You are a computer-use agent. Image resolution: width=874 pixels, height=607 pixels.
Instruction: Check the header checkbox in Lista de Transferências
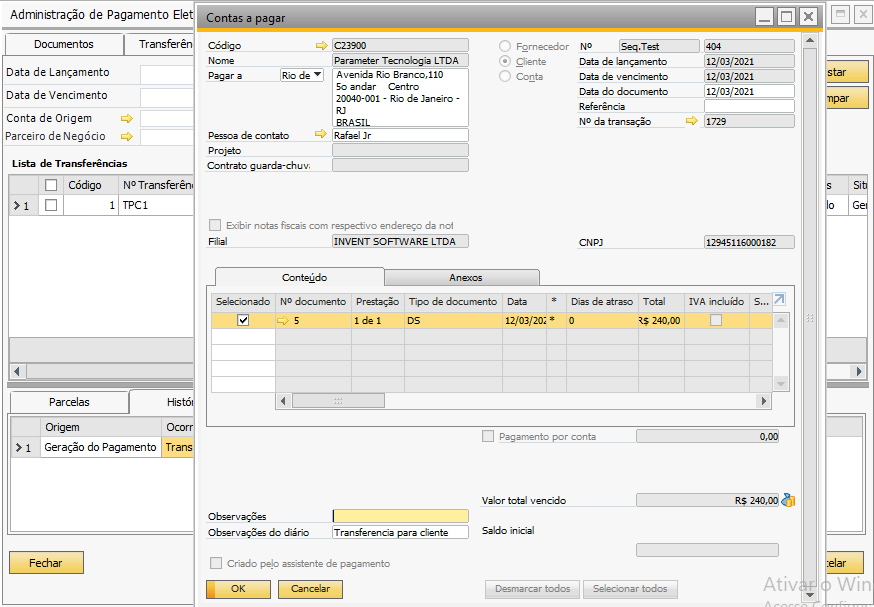pos(51,184)
